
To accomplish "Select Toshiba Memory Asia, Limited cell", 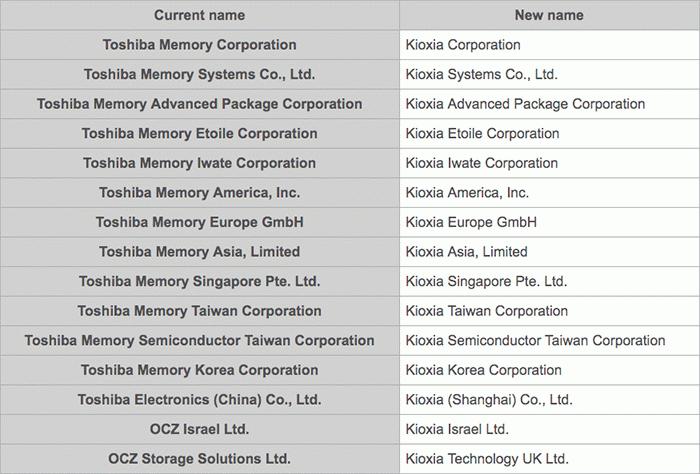I will [199, 252].
